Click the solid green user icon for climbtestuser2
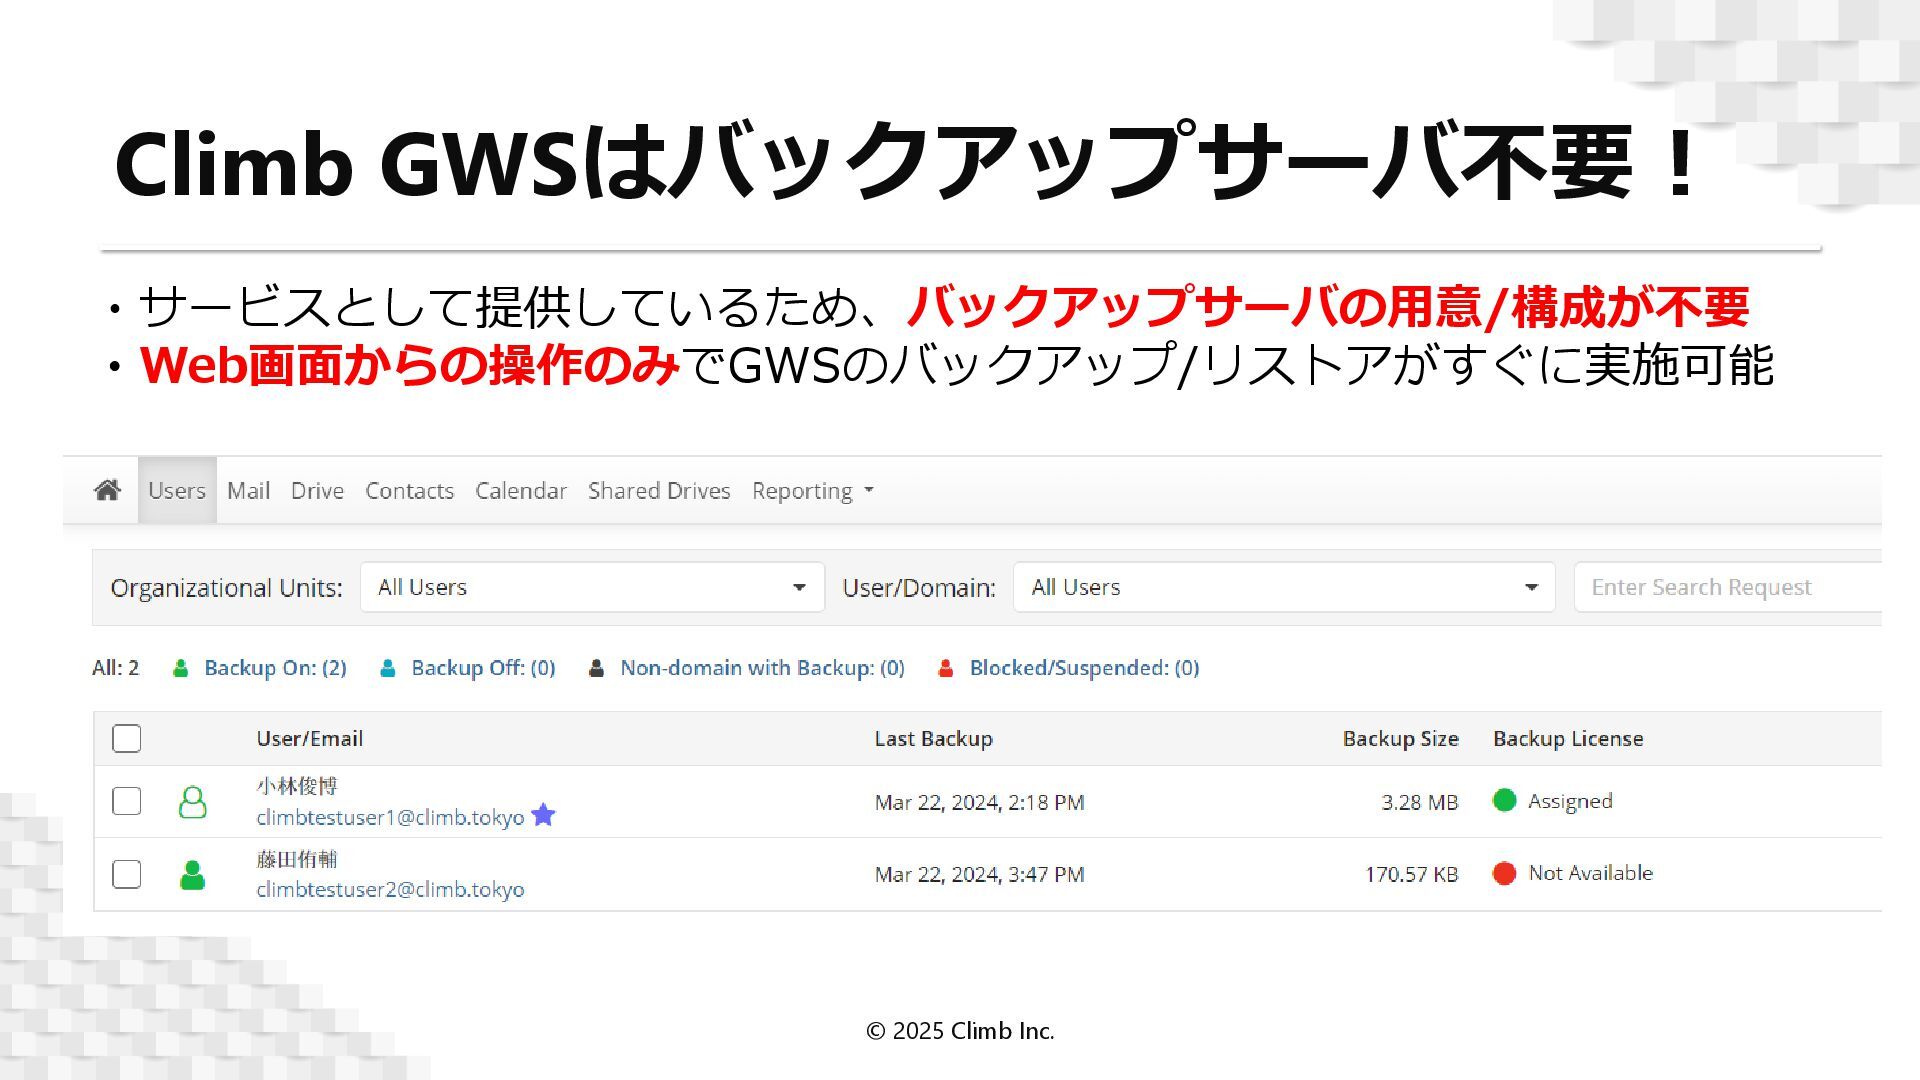The height and width of the screenshot is (1080, 1920). tap(192, 875)
